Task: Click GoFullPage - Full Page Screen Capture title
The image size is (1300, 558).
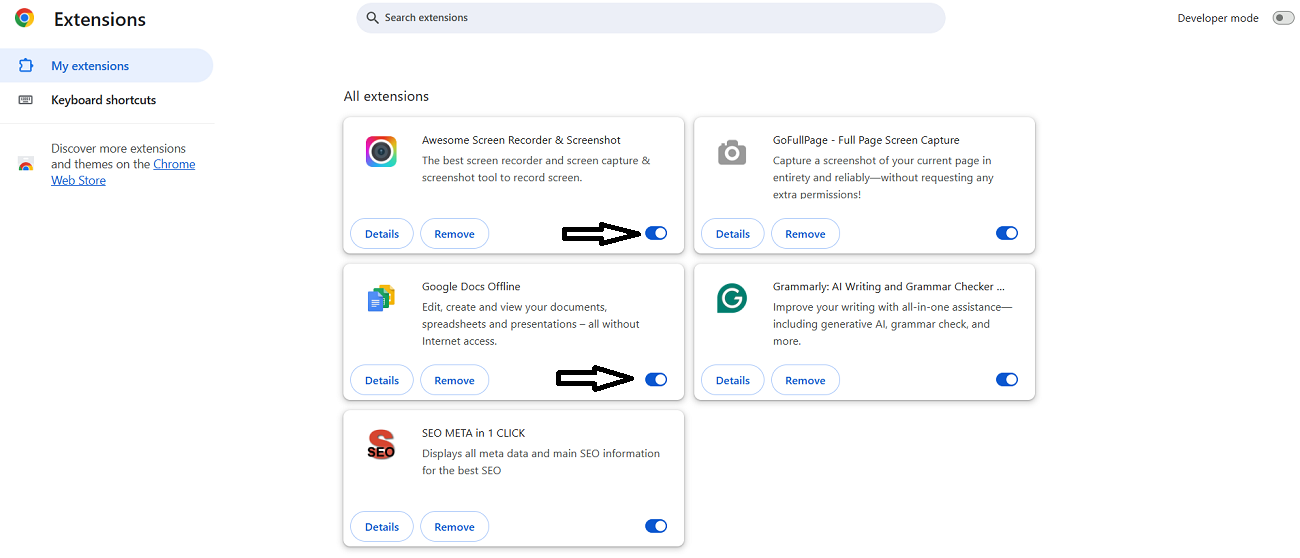Action: tap(866, 140)
